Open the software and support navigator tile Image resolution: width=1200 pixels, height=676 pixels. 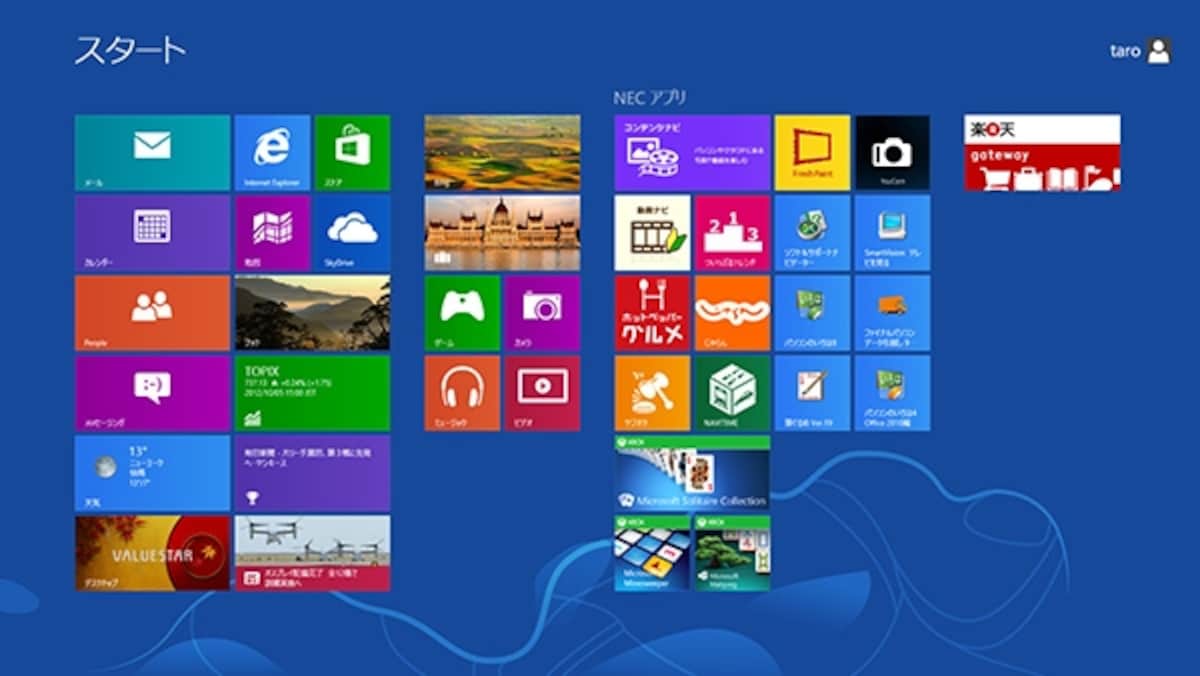tap(812, 232)
